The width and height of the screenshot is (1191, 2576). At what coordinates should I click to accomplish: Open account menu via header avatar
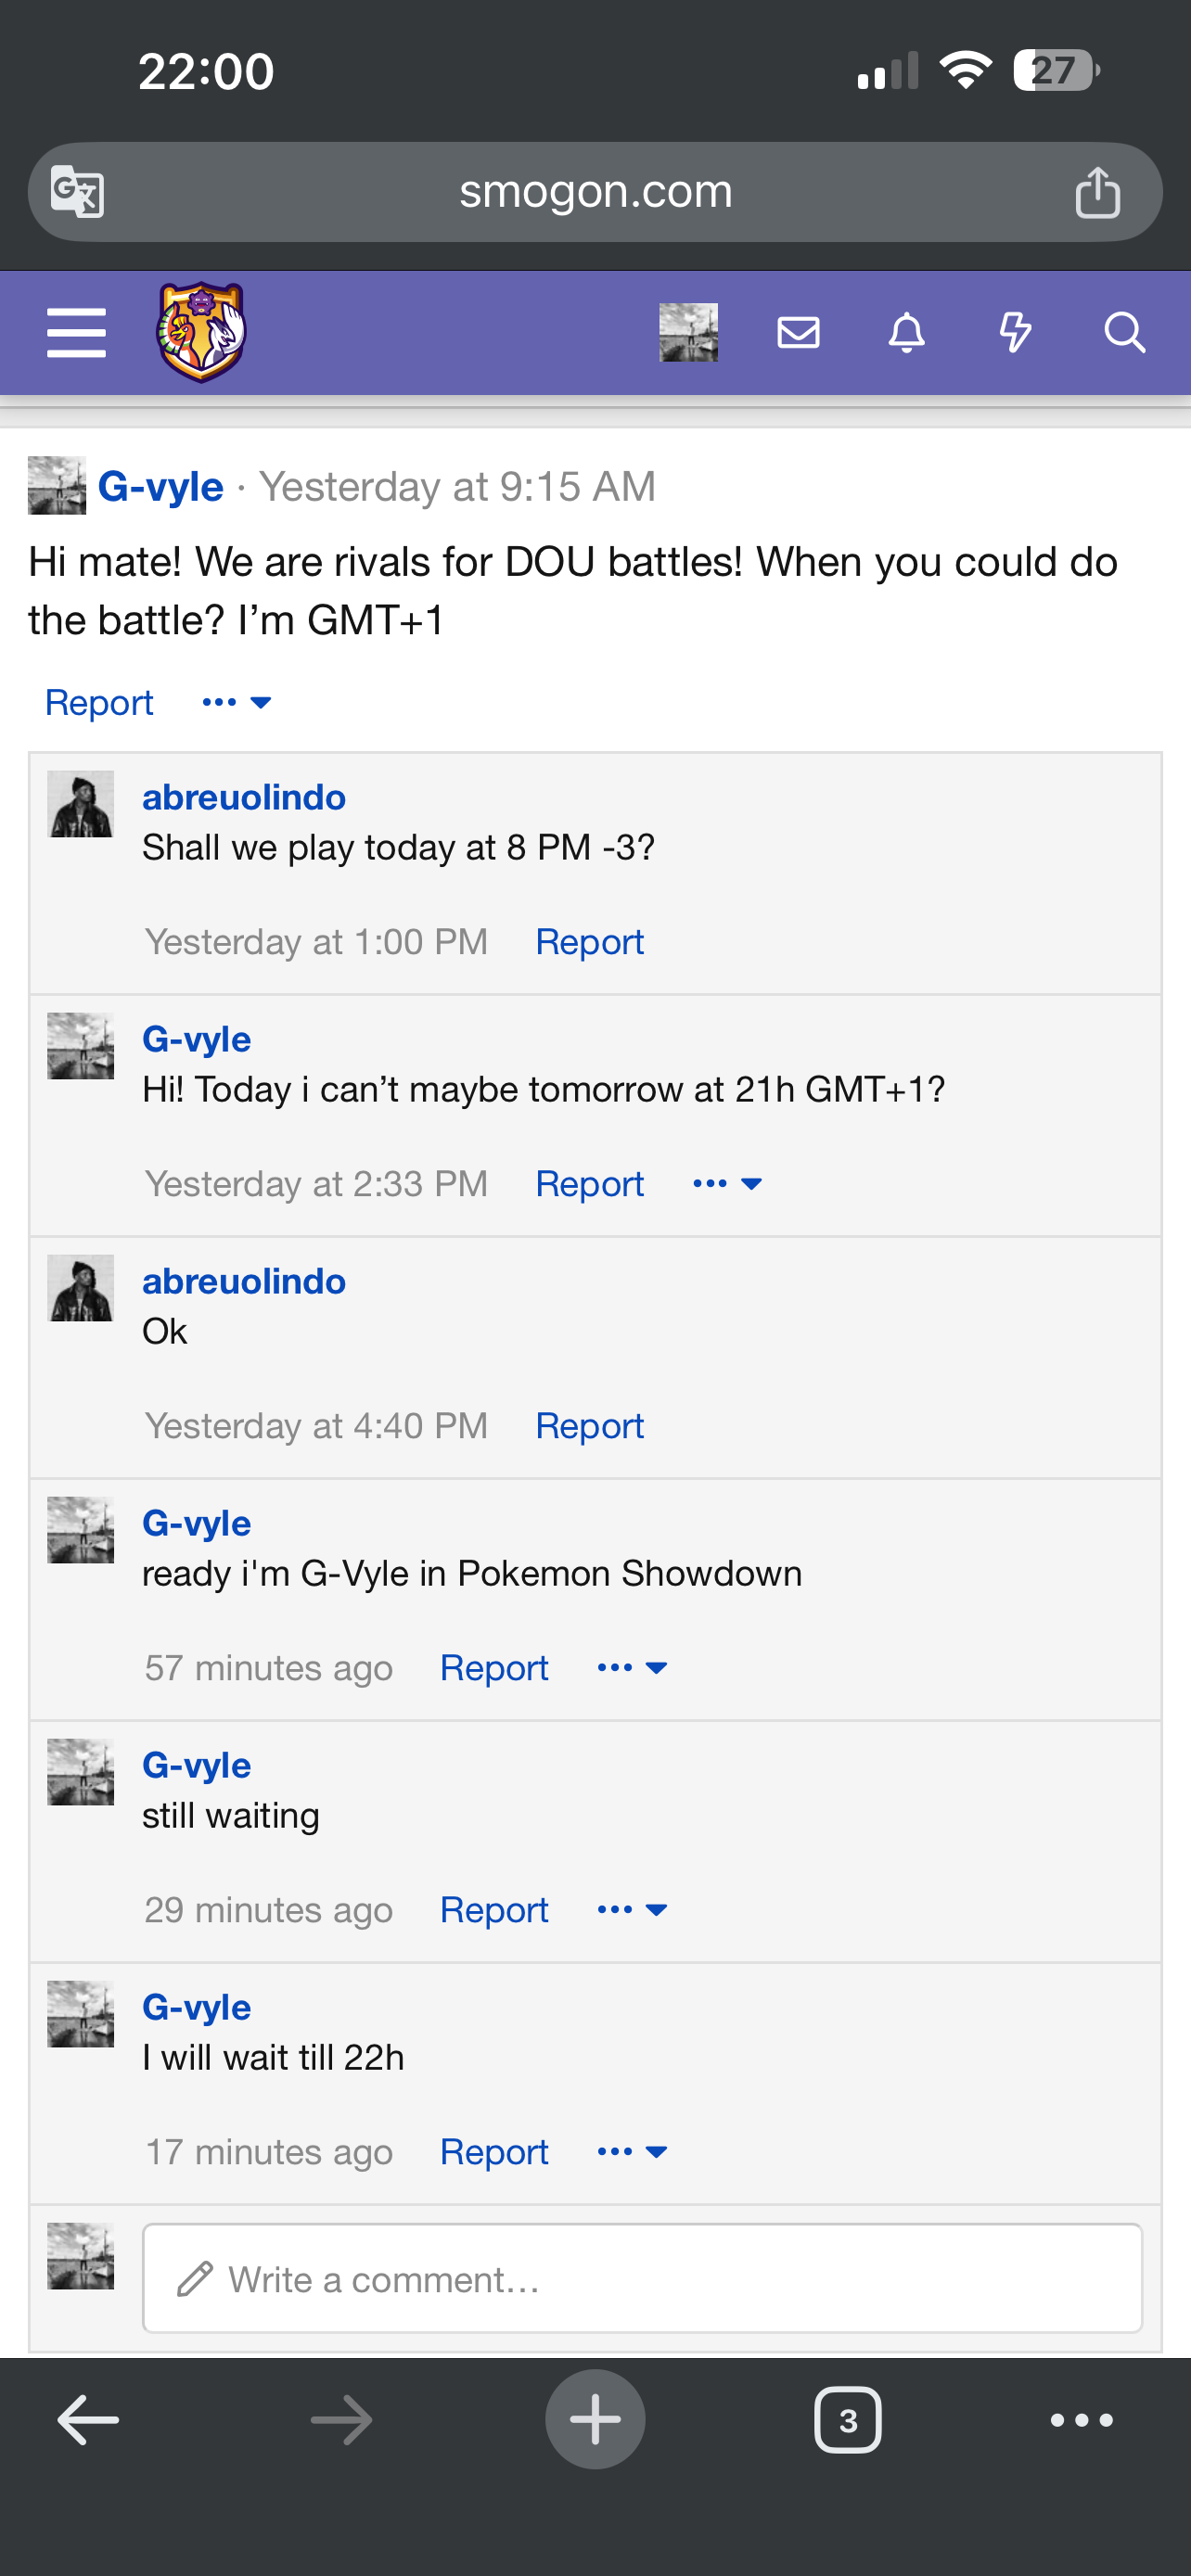688,332
